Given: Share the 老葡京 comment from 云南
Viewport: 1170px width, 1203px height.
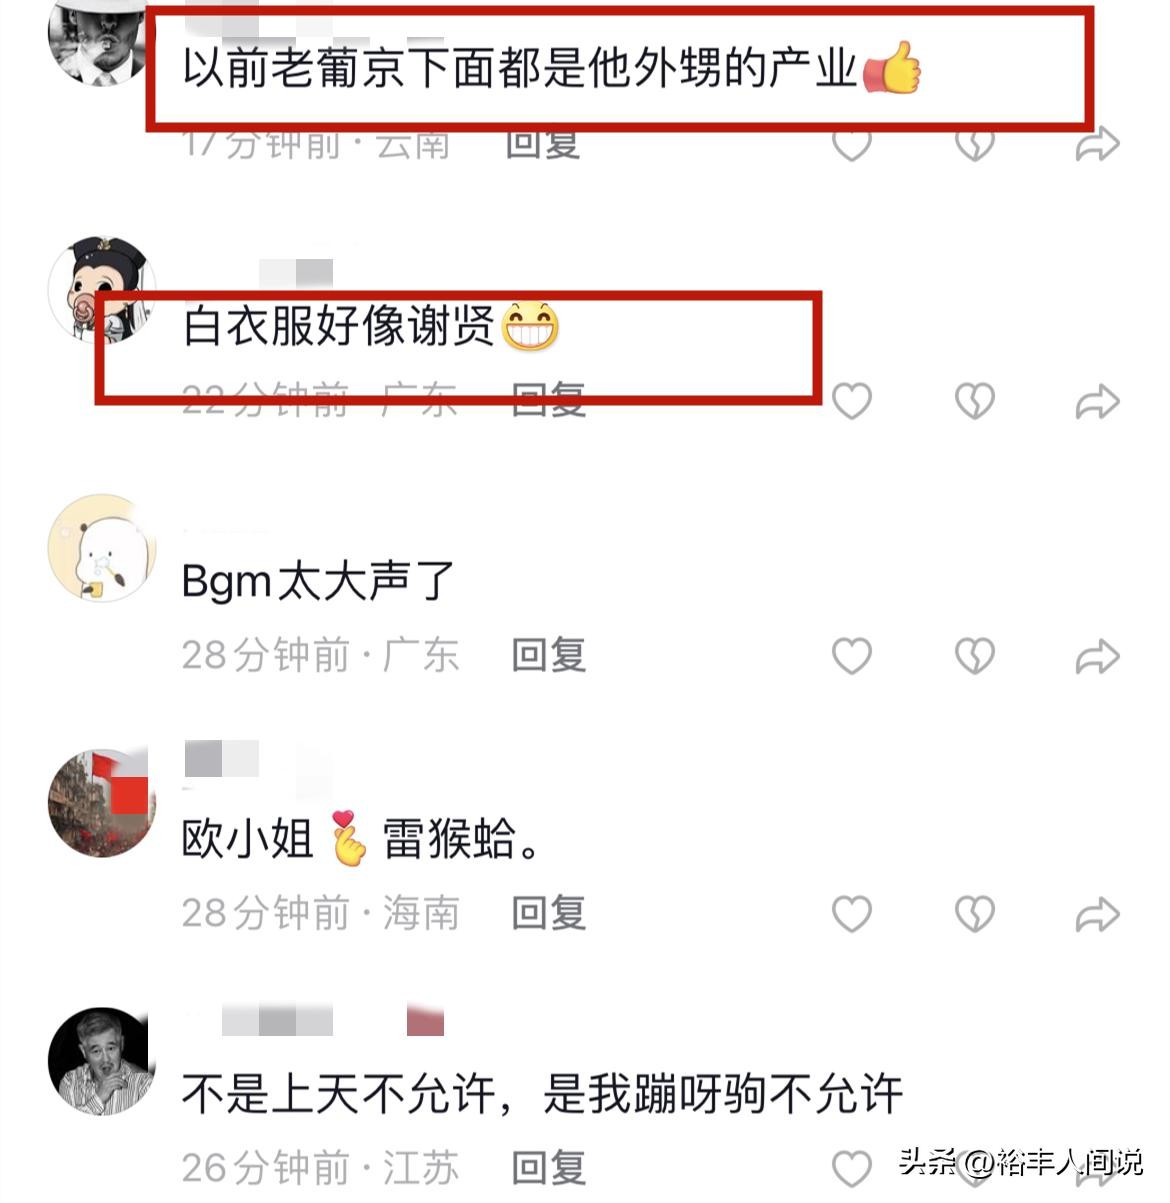Looking at the screenshot, I should [x=1097, y=146].
